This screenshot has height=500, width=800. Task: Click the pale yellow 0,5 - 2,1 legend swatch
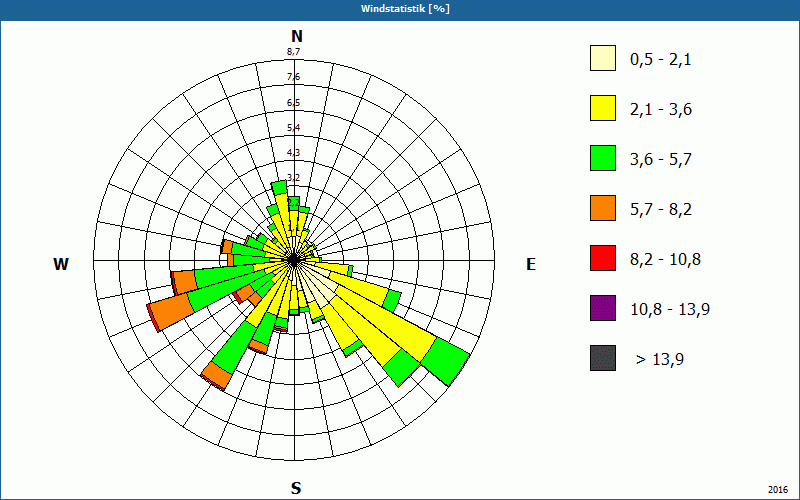click(603, 58)
